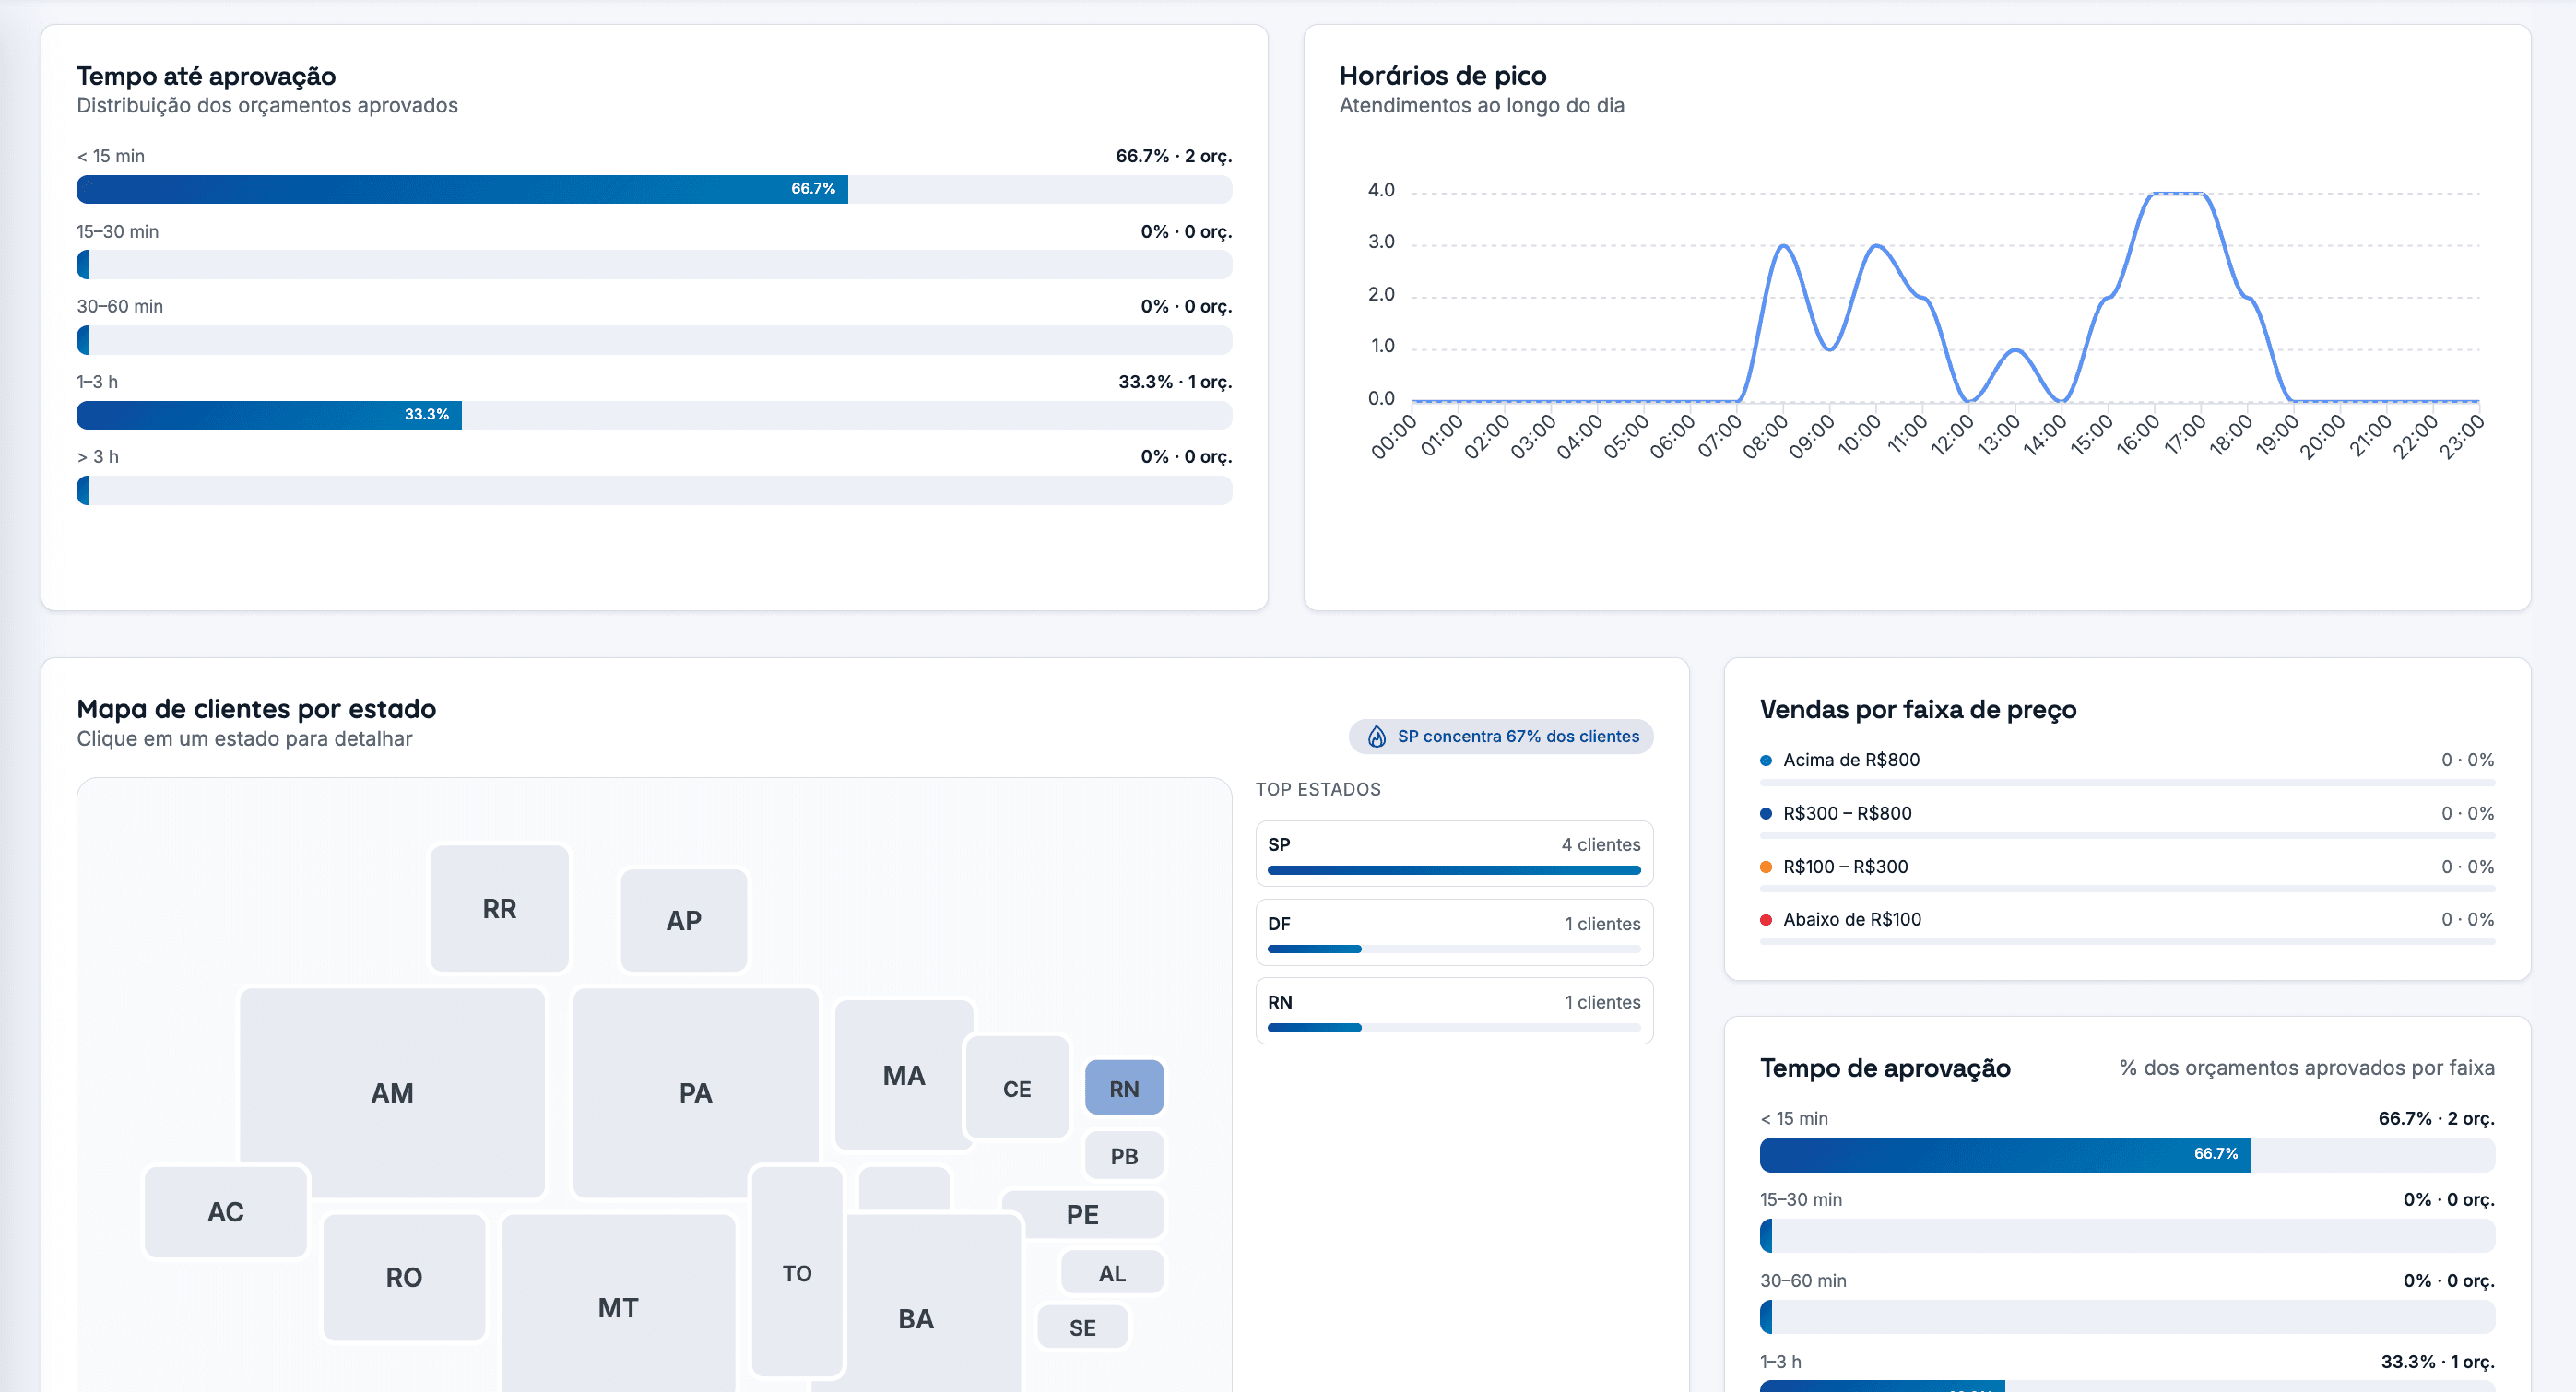The height and width of the screenshot is (1392, 2576).
Task: Click the 17:00 label on the peak-hours chart
Action: coord(2184,436)
